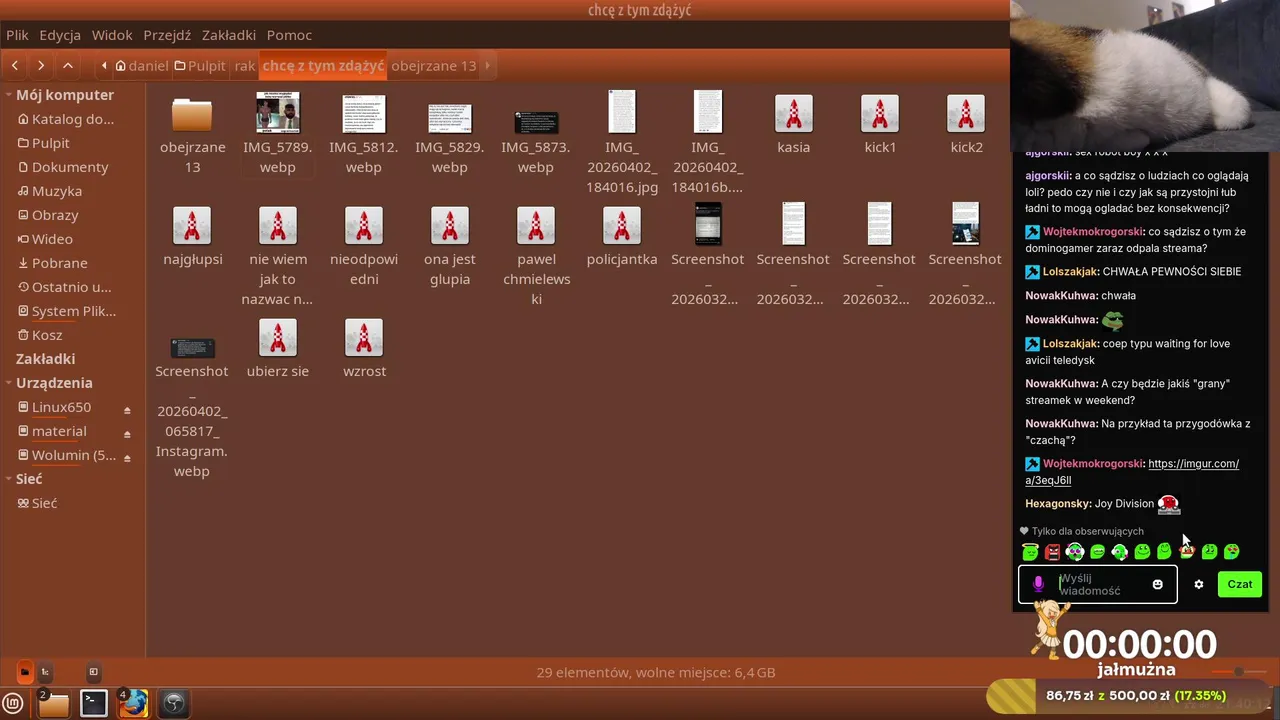Select the 'obejrzane 13' folder icon

click(192, 115)
